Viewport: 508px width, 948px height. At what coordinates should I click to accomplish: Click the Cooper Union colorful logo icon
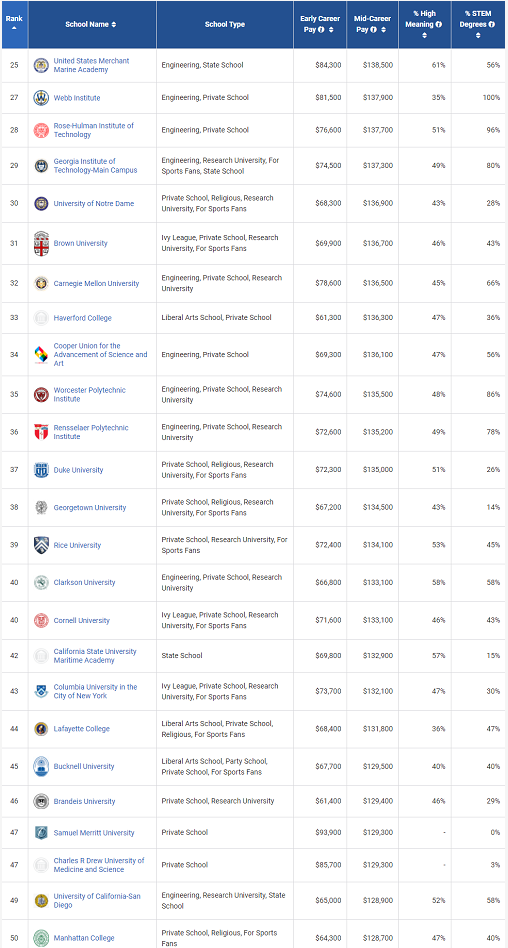tap(41, 354)
